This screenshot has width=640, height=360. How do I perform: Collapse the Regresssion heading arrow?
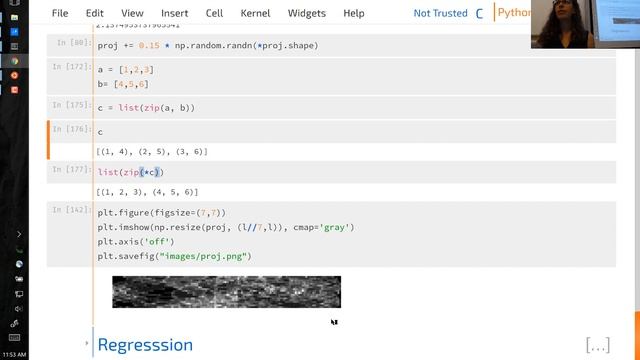pyautogui.click(x=87, y=343)
